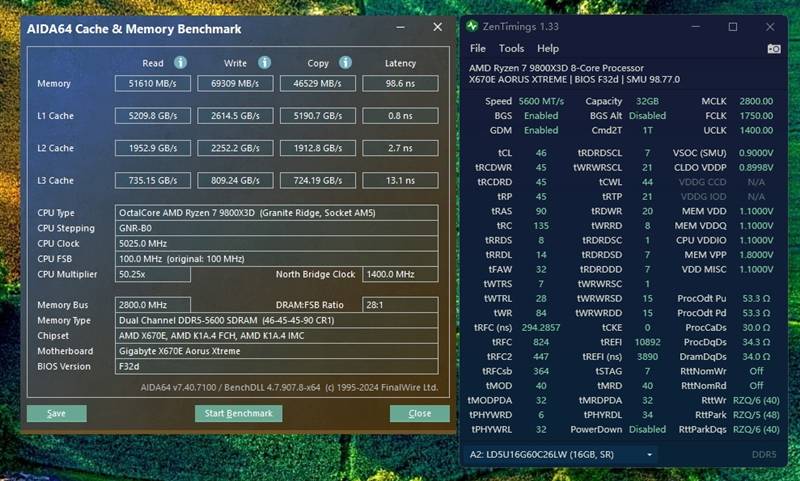Click the Read info icon in AIDA64
Image resolution: width=800 pixels, height=481 pixels.
coord(180,63)
